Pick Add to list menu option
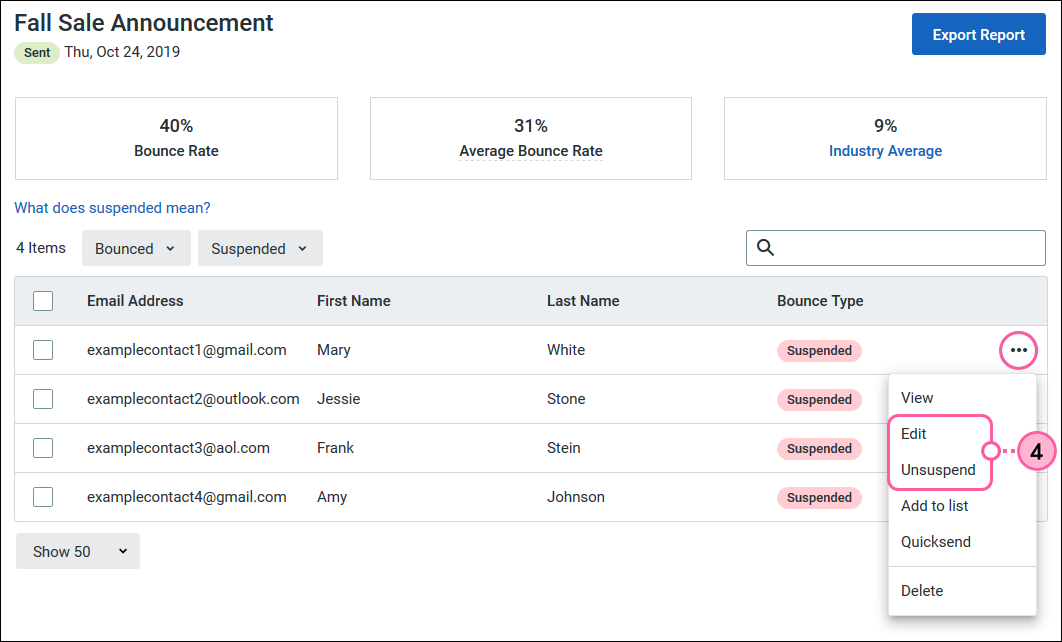 click(x=934, y=506)
